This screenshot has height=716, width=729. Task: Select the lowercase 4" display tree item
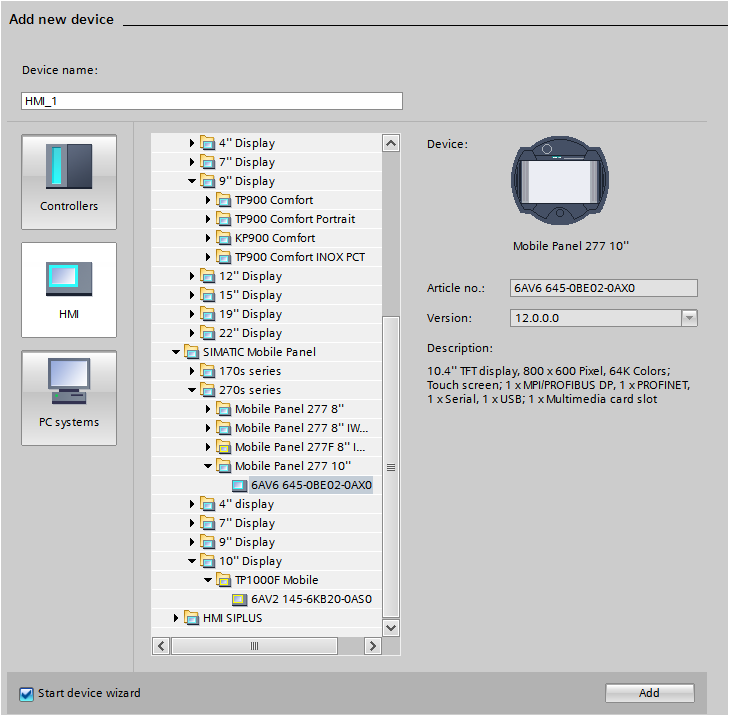pos(246,504)
